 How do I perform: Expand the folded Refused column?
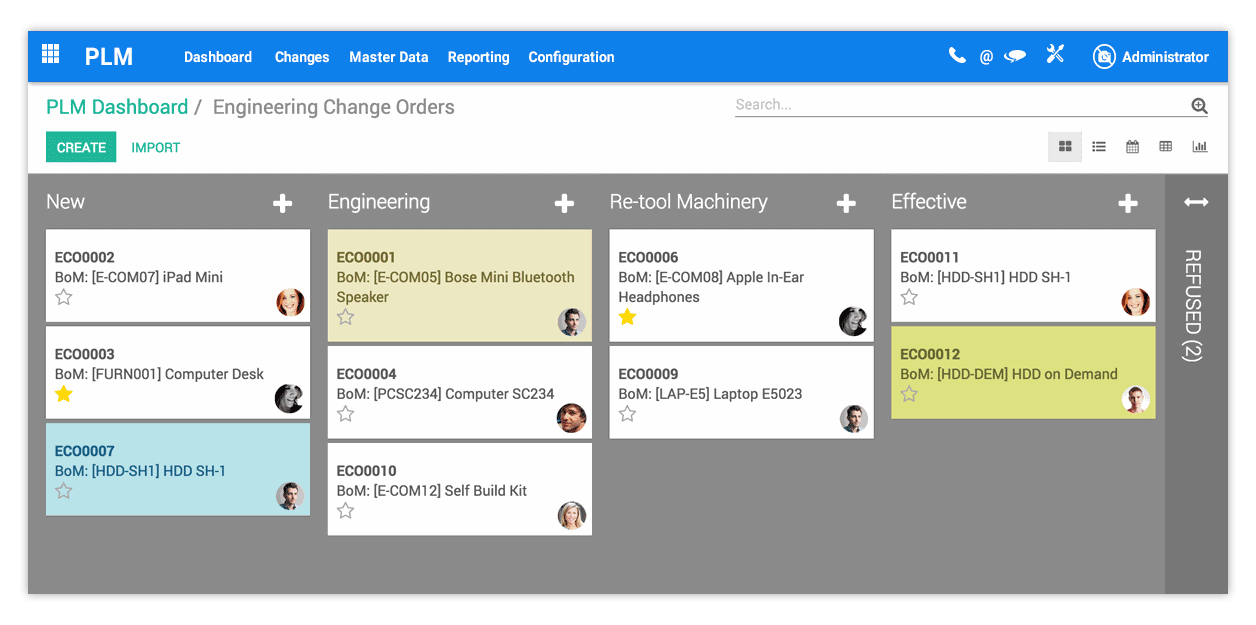(x=1196, y=203)
